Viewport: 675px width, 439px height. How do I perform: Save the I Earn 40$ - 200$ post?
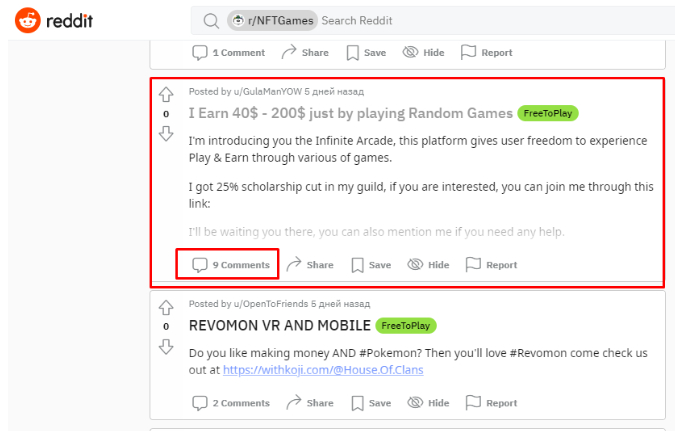click(369, 265)
